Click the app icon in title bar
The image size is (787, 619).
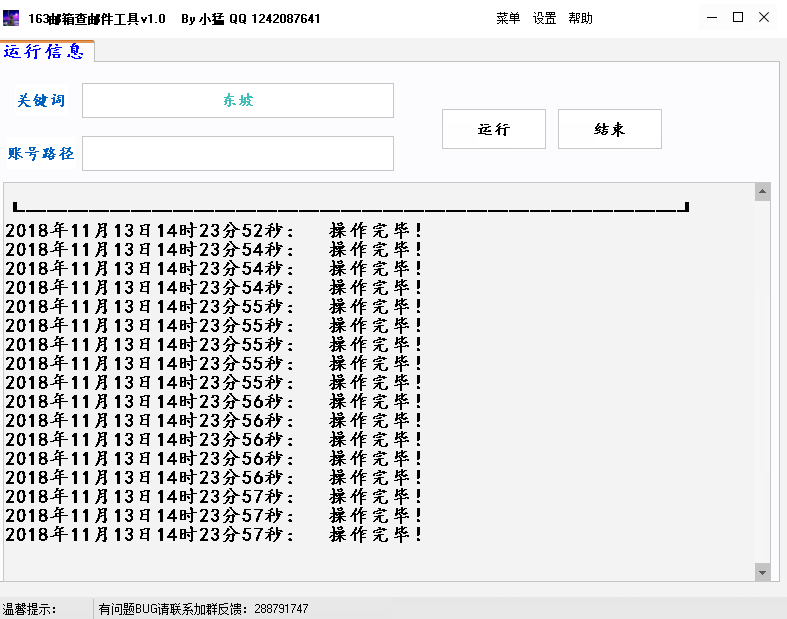[11, 18]
